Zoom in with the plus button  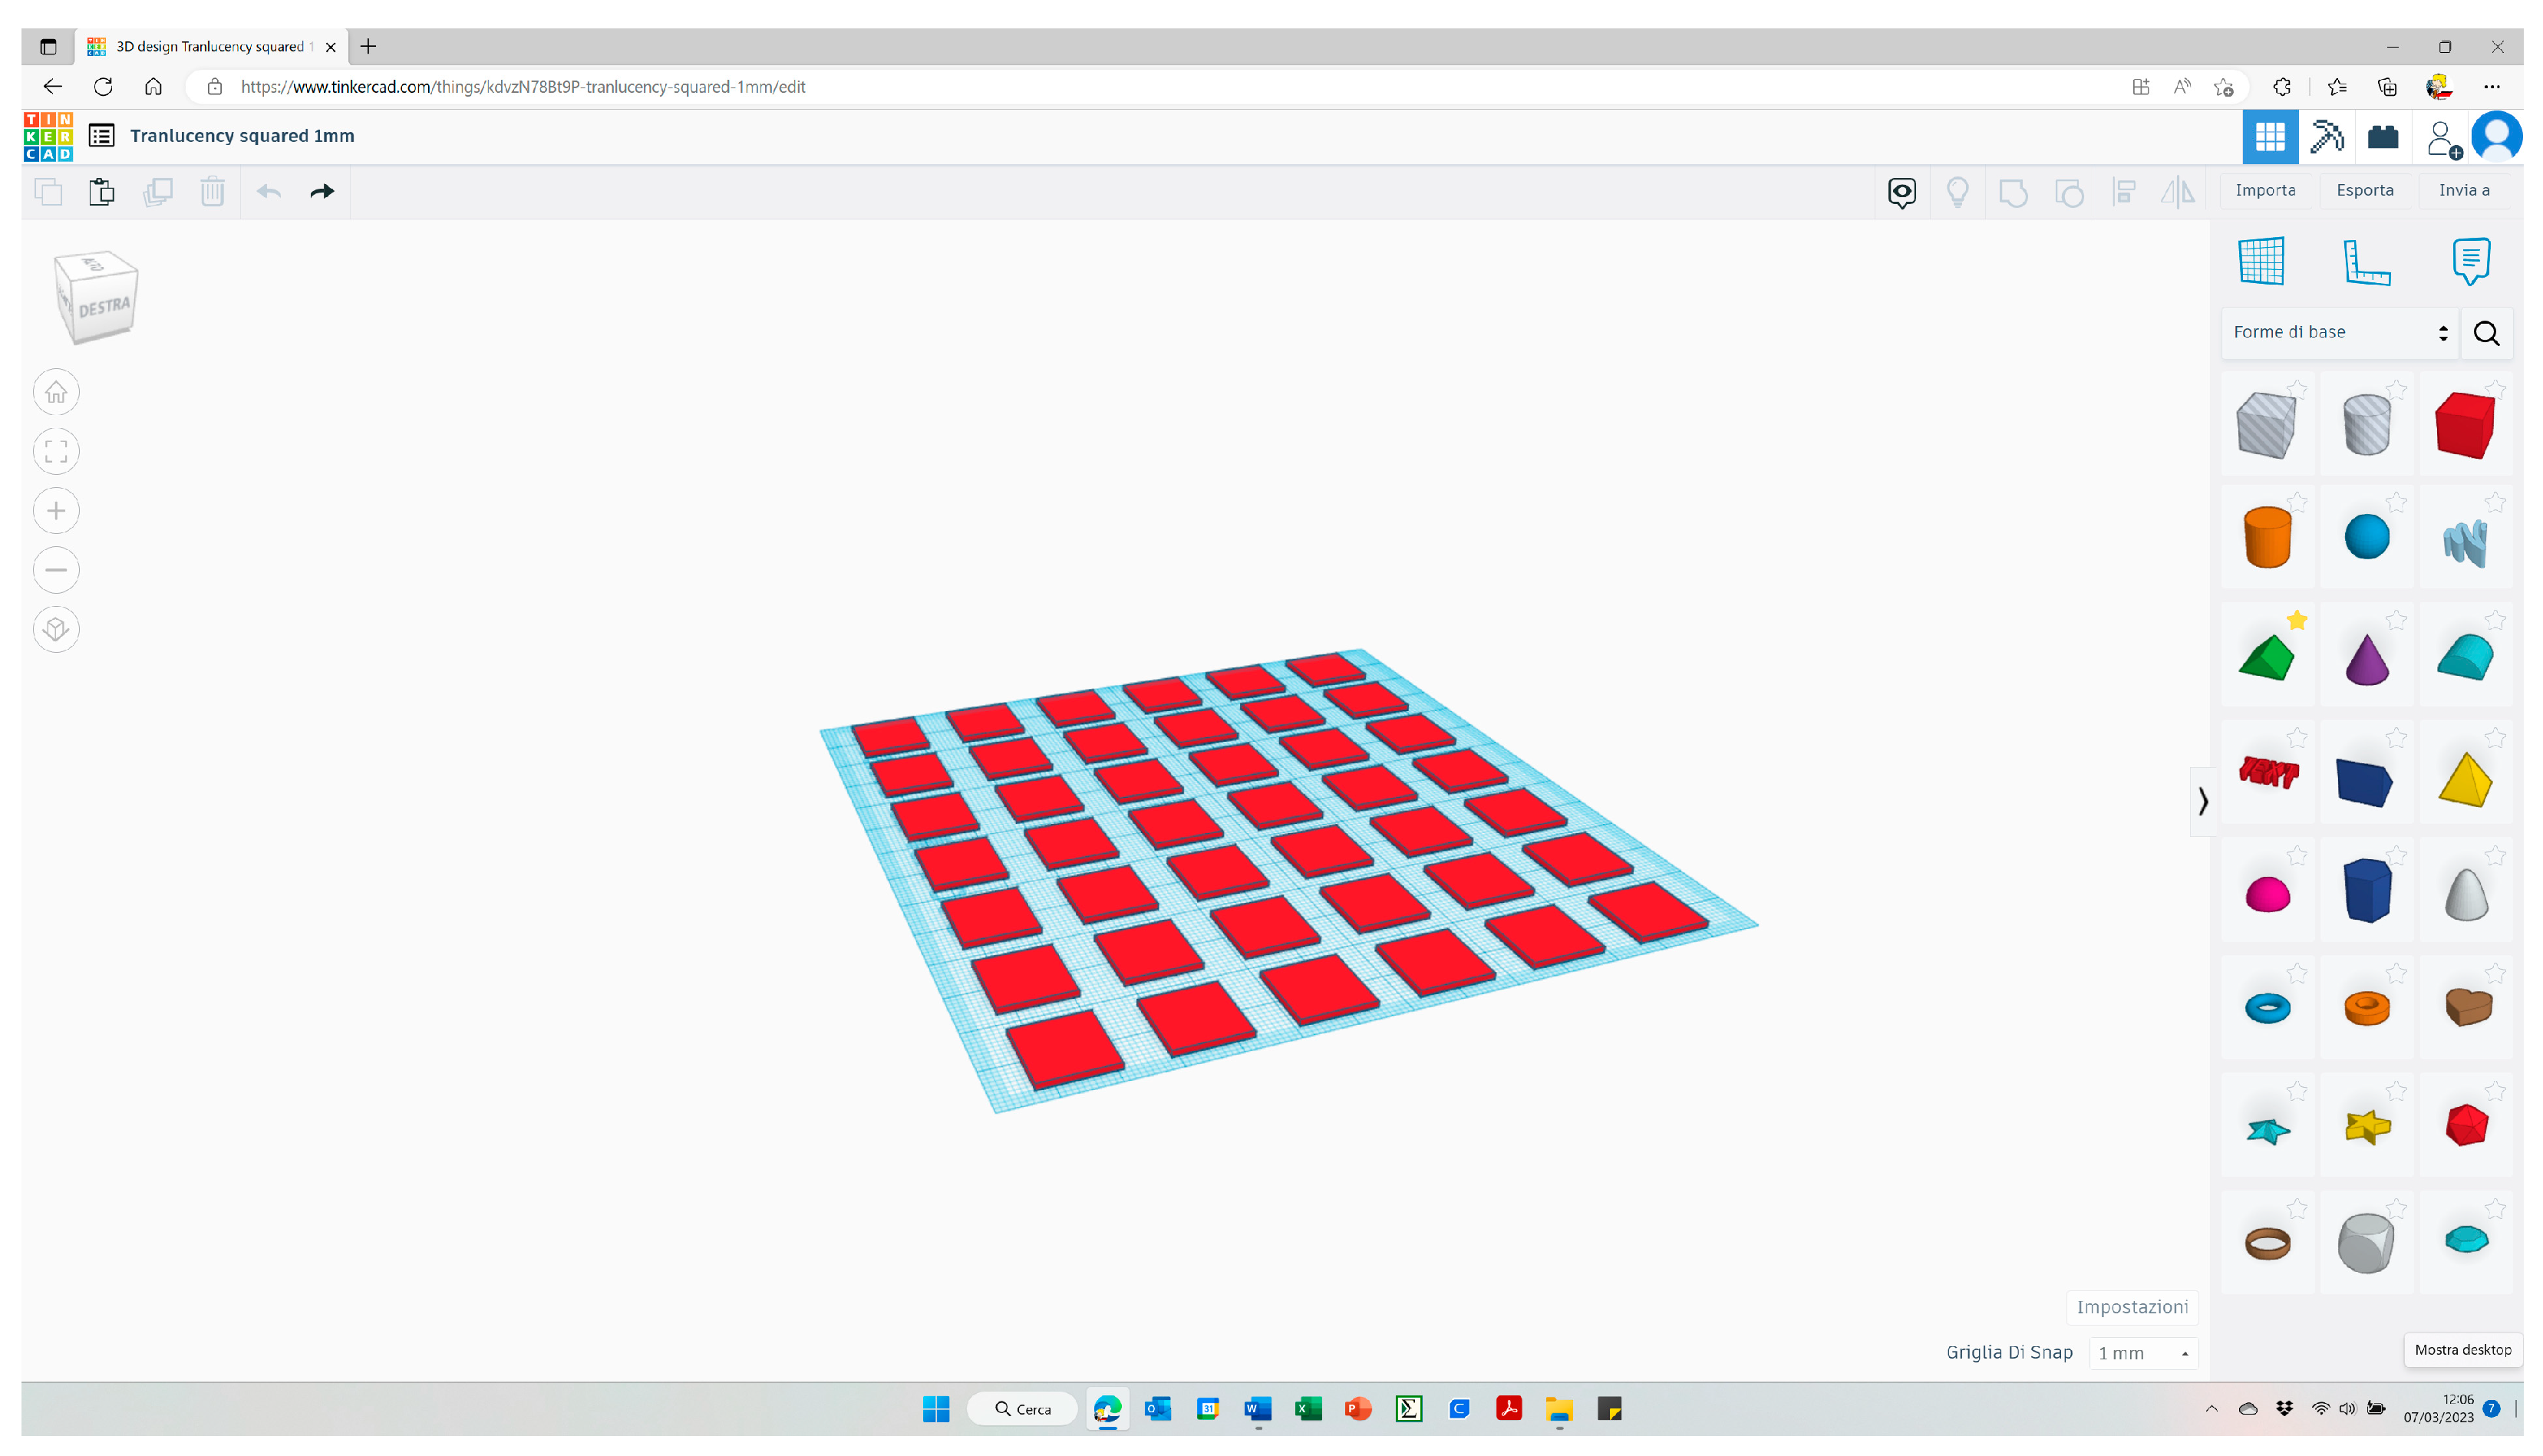pos(56,511)
